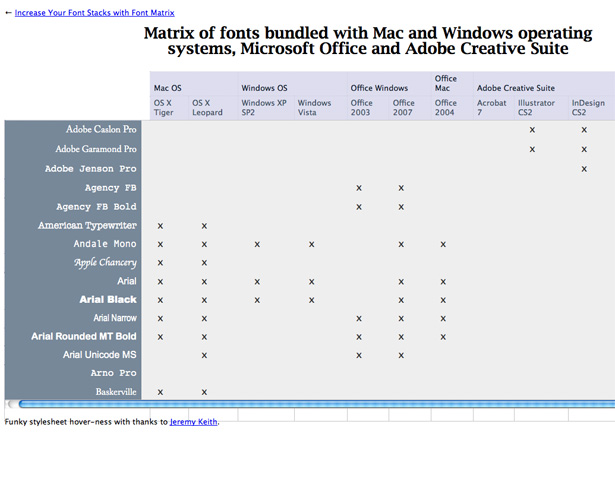The image size is (615, 500).
Task: Open the Increase Your Font Stacks link
Action: pyautogui.click(x=95, y=13)
